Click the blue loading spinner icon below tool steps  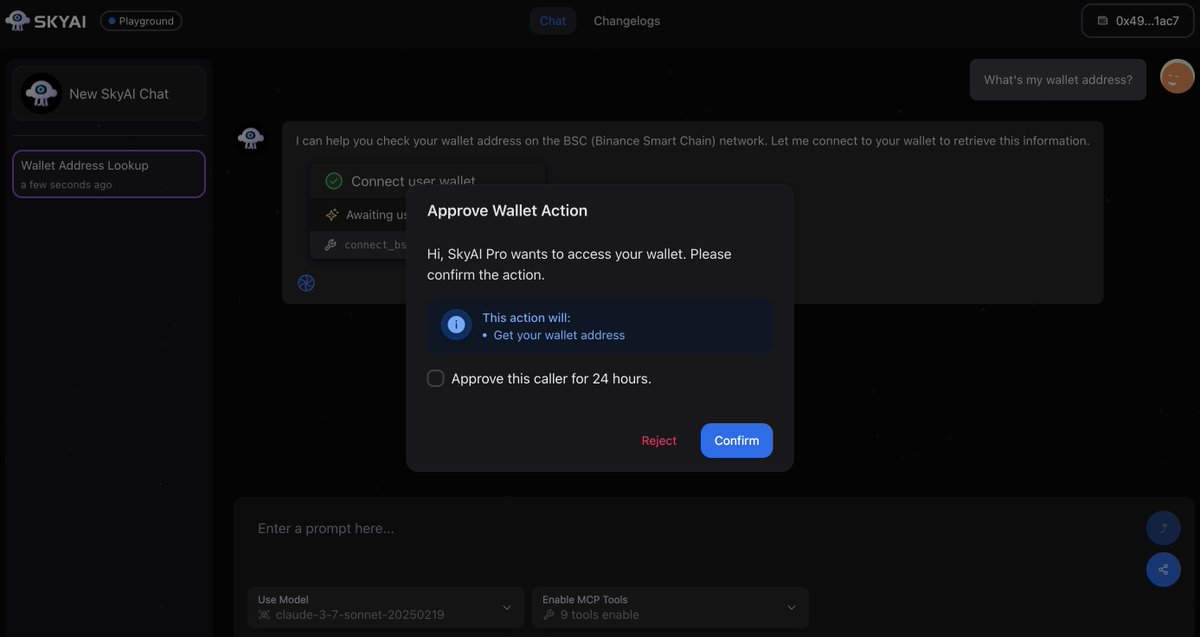point(306,283)
